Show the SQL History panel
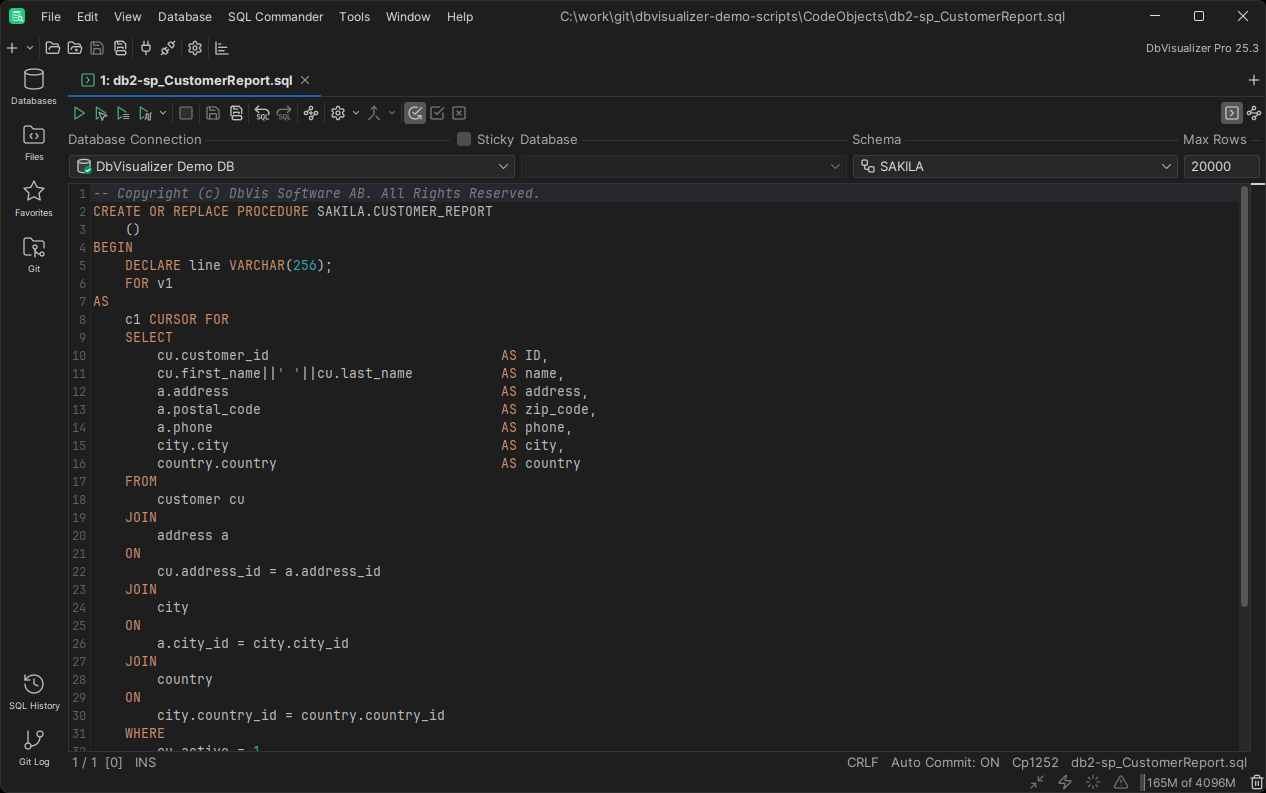 [x=33, y=691]
